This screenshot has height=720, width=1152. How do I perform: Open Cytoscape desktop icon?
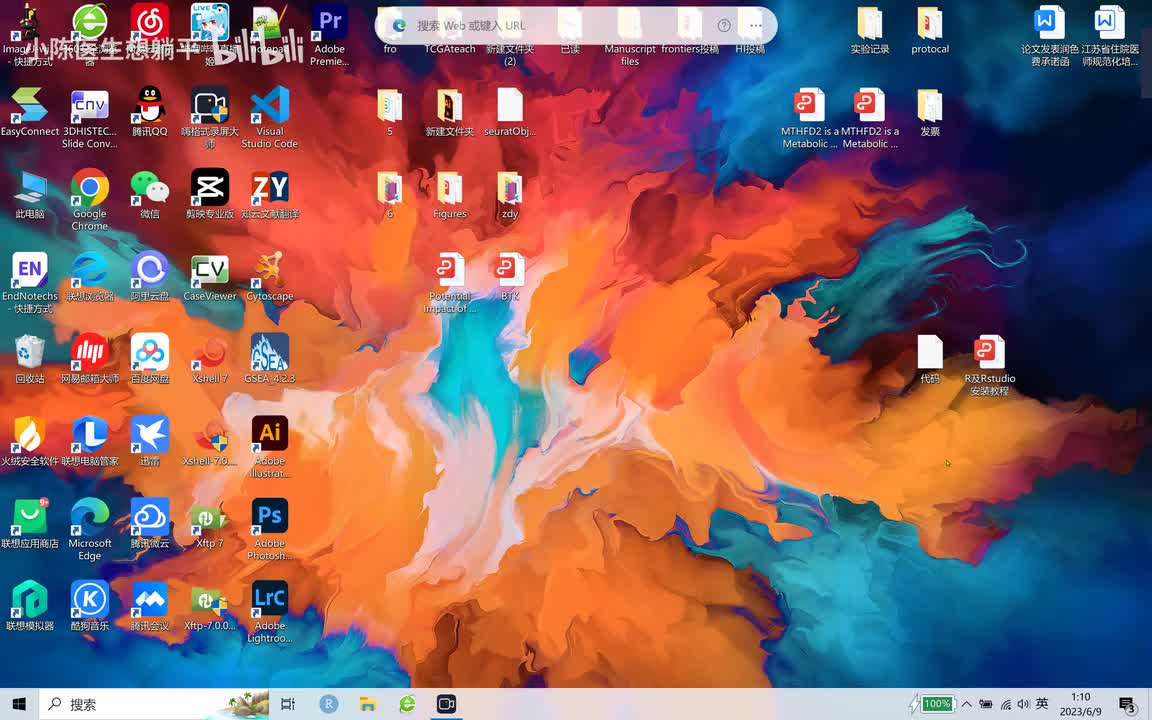pos(270,276)
